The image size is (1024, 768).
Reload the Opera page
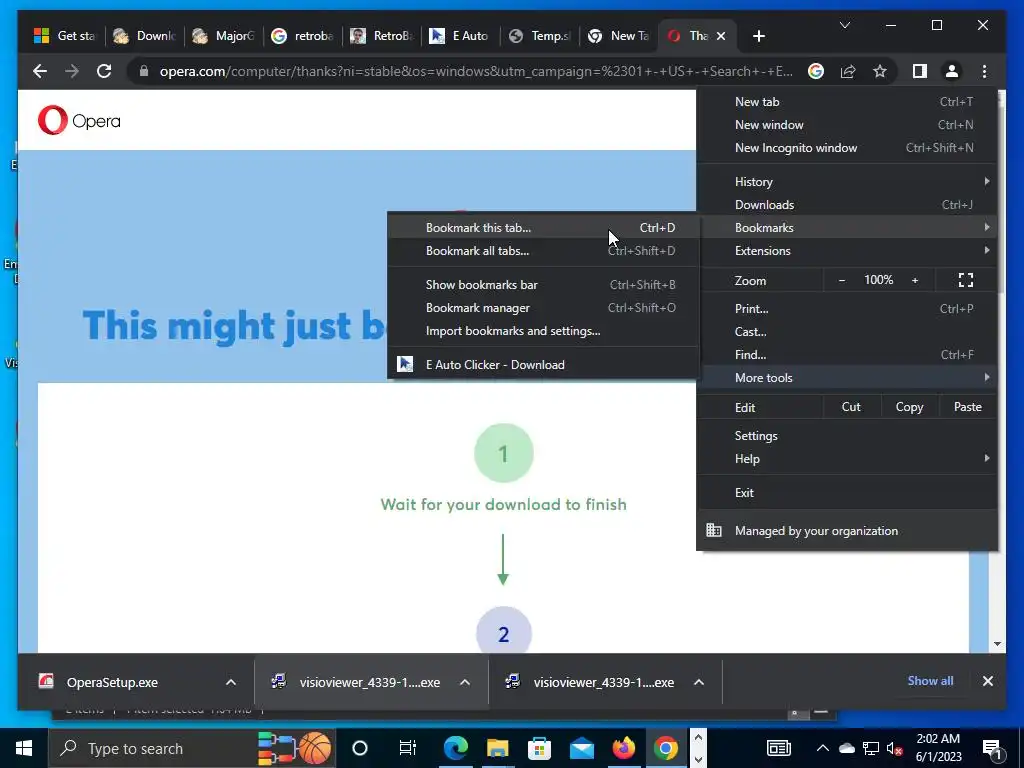(104, 71)
